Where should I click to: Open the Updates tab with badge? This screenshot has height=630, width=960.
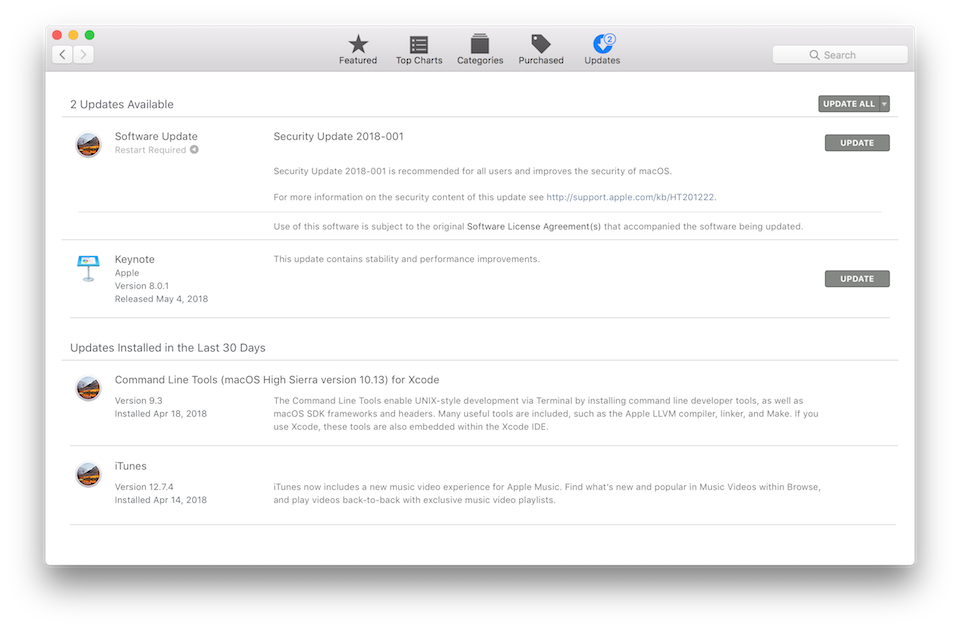[602, 50]
